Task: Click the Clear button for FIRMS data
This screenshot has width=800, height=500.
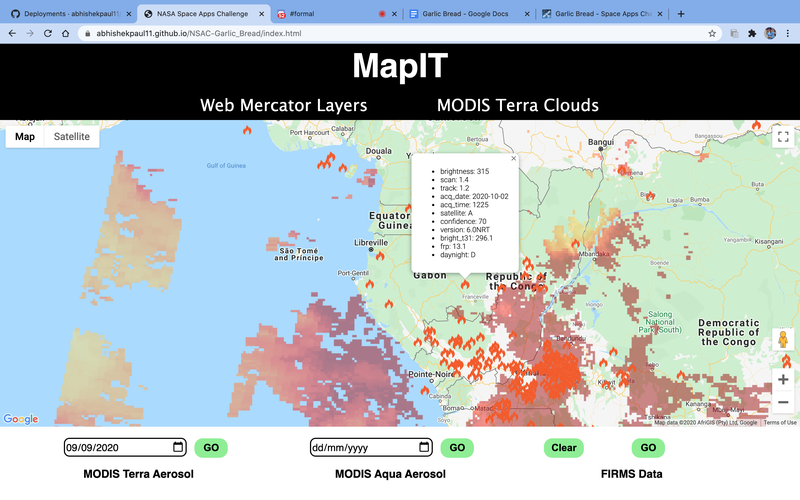Action: tap(563, 447)
